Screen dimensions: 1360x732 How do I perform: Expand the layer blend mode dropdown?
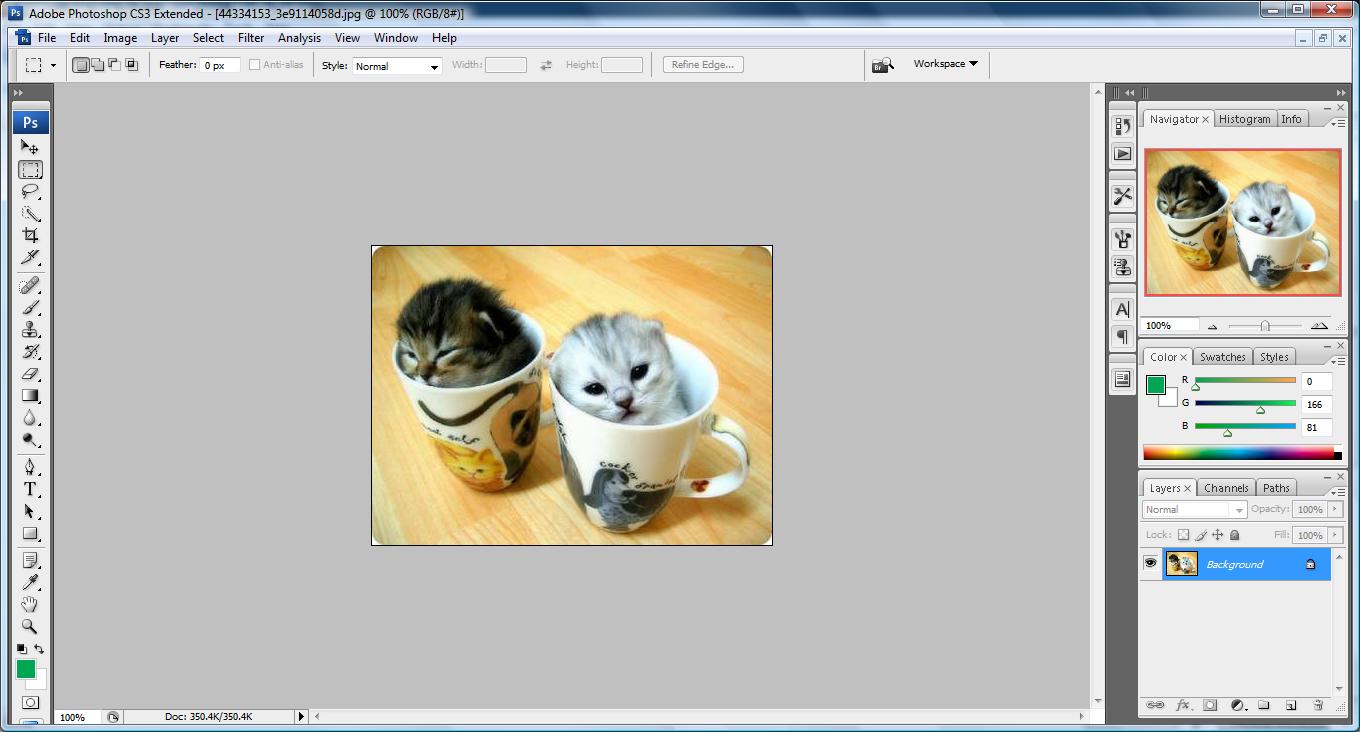click(x=1194, y=509)
